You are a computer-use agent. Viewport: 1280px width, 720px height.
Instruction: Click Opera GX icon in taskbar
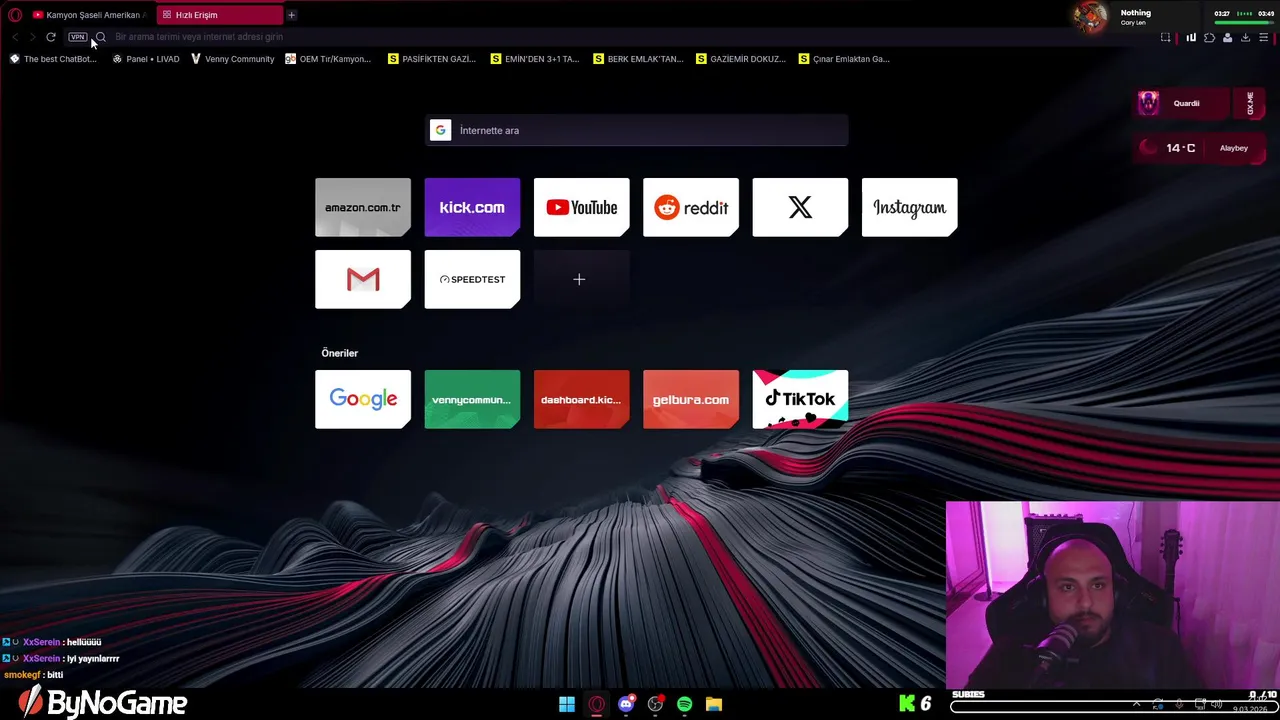click(x=597, y=704)
